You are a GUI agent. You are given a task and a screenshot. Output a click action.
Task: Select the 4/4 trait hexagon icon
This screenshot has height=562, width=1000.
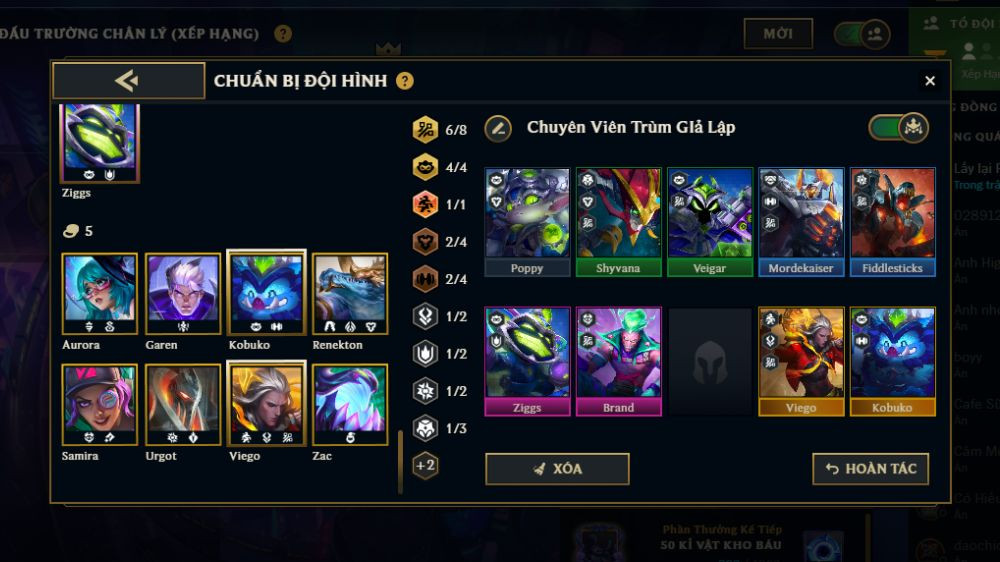coord(425,167)
